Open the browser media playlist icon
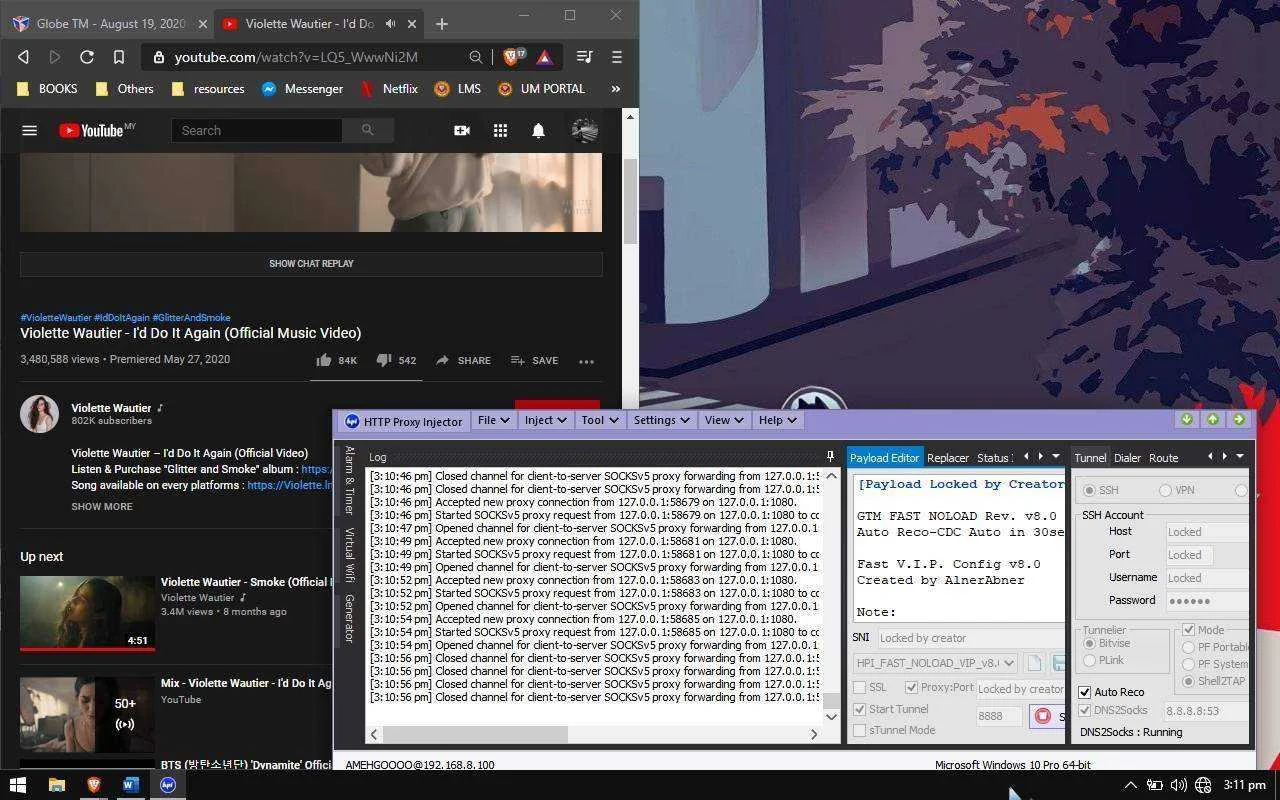The image size is (1280, 800). tap(586, 57)
